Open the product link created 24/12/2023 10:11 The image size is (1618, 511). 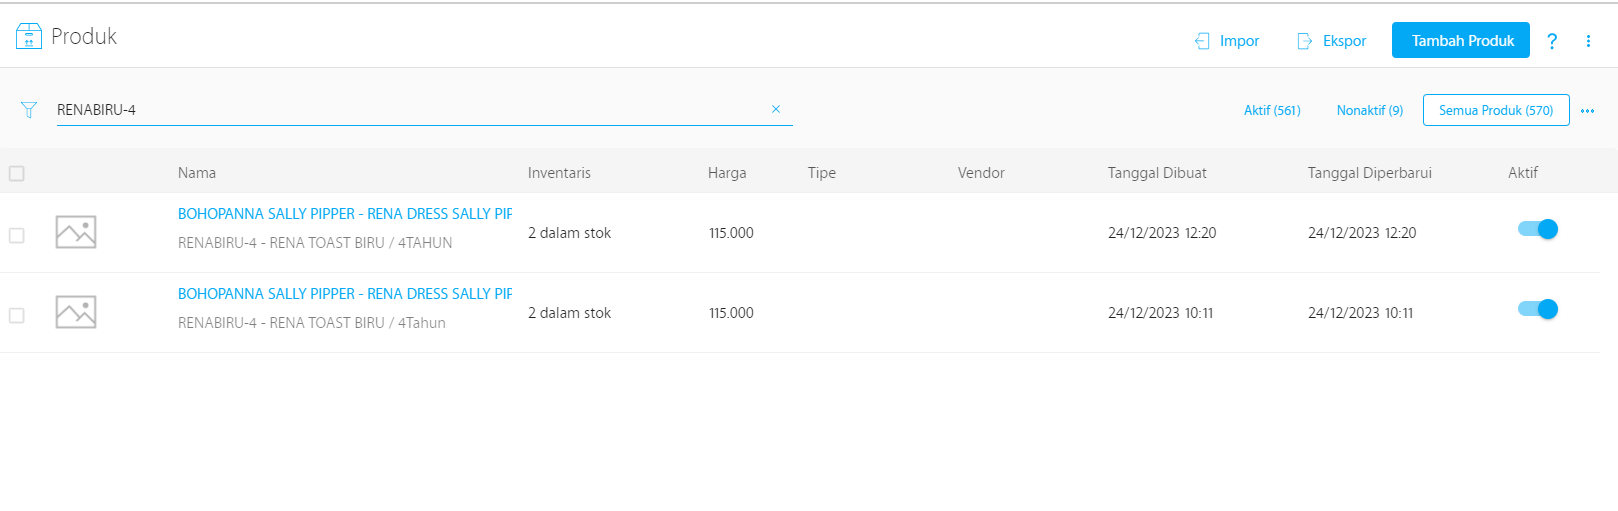pos(344,294)
